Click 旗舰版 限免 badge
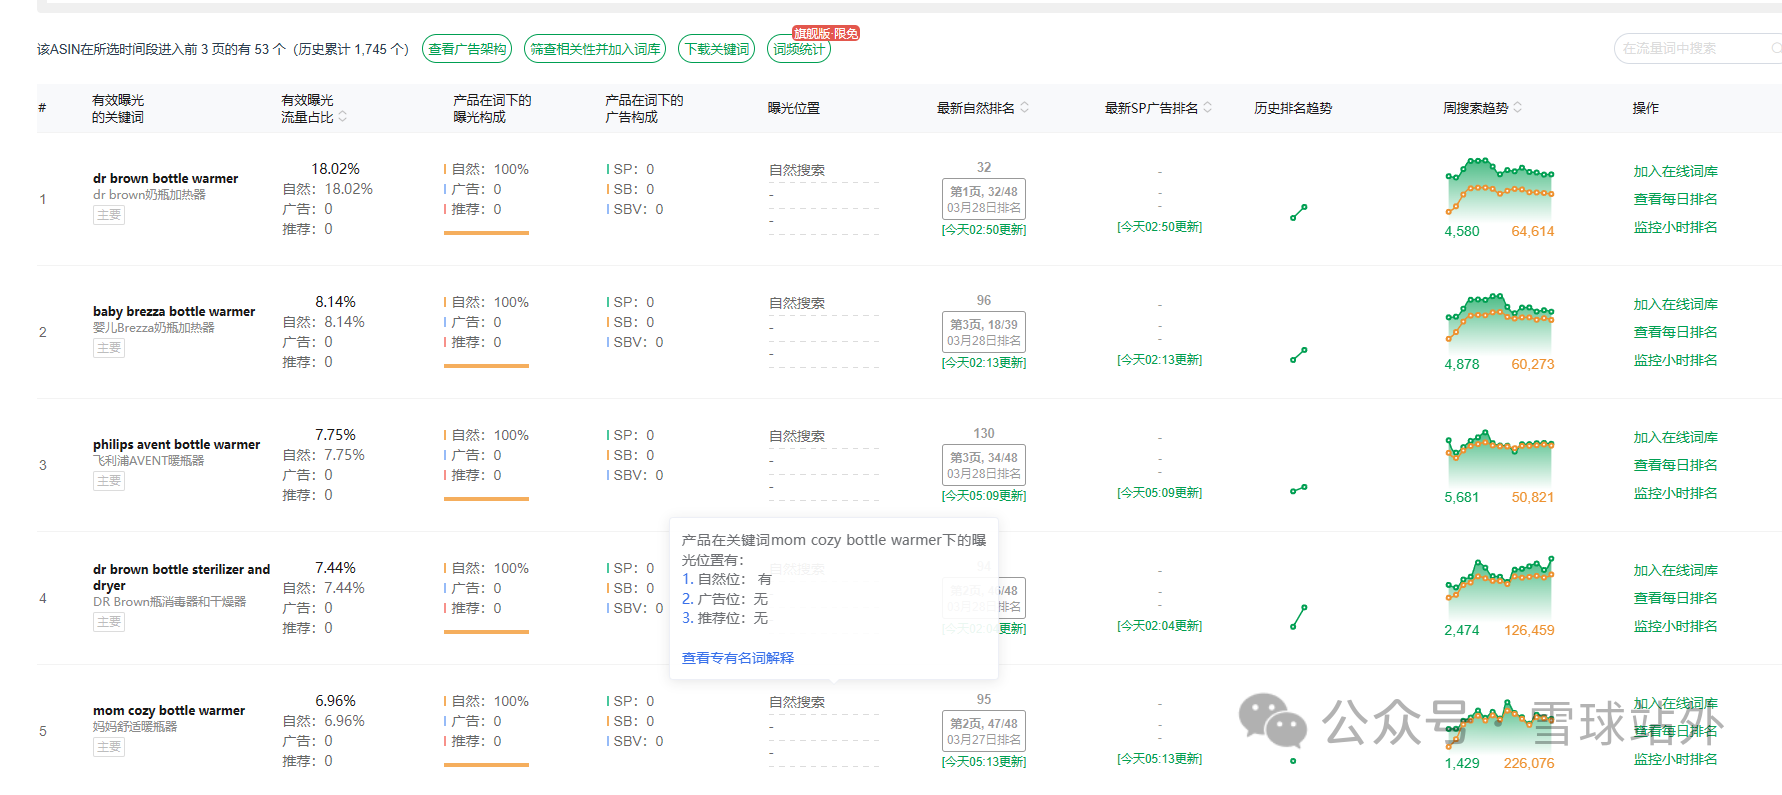The width and height of the screenshot is (1782, 795). [x=826, y=33]
